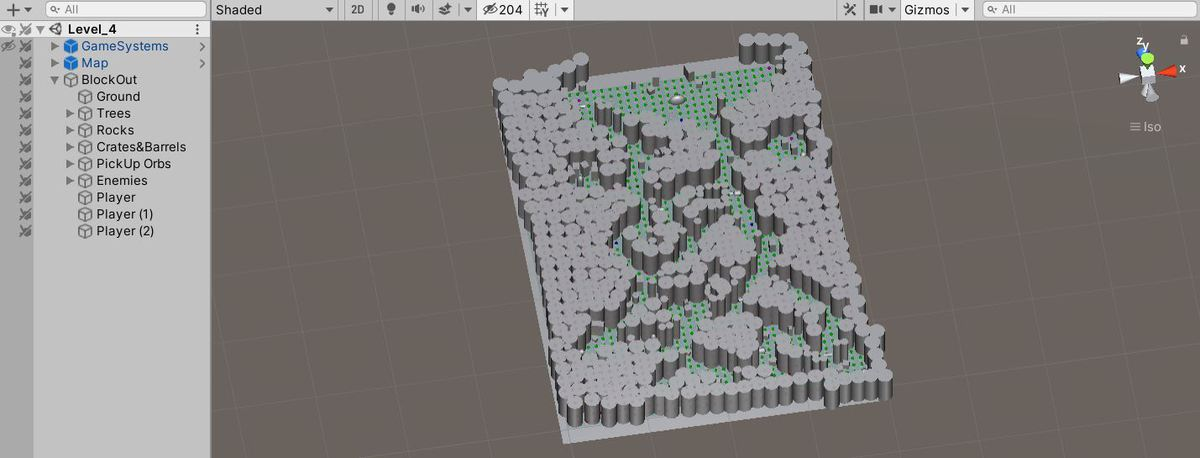Toggle pickability for Player (1) row
The width and height of the screenshot is (1200, 458).
click(x=25, y=215)
